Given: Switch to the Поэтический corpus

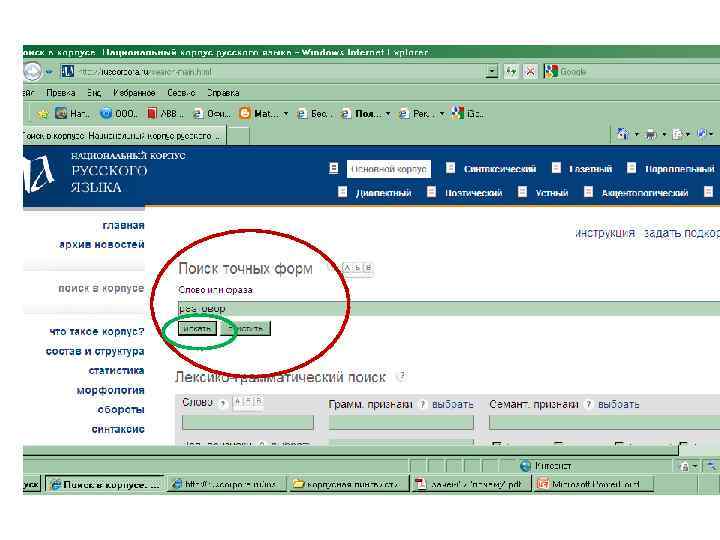Looking at the screenshot, I should [x=473, y=193].
